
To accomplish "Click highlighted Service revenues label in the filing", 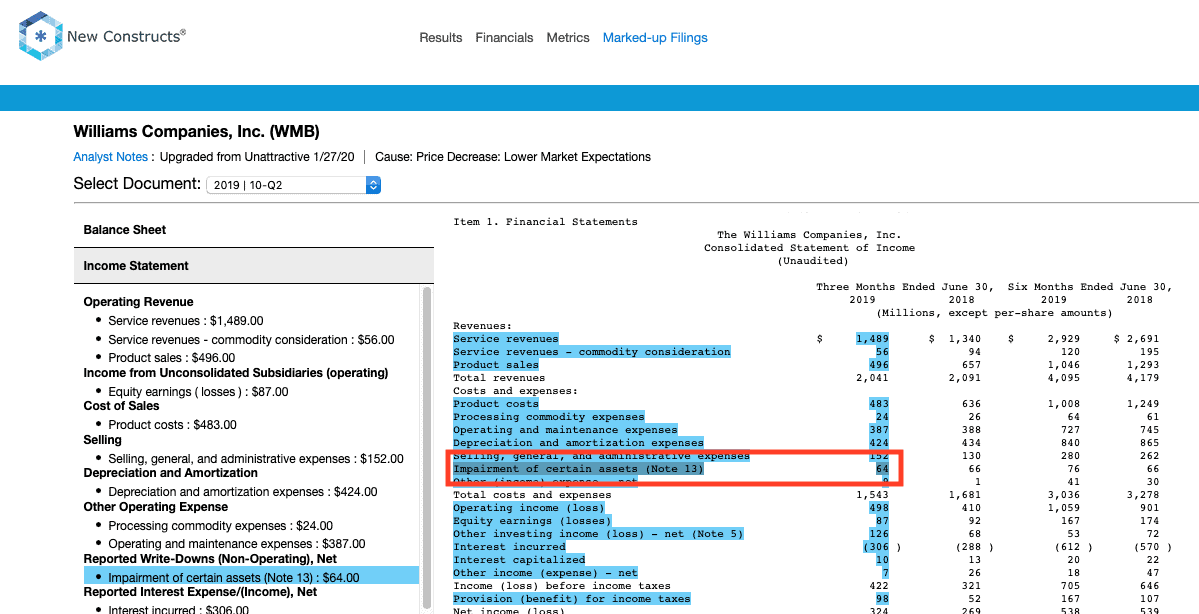I will pyautogui.click(x=505, y=339).
